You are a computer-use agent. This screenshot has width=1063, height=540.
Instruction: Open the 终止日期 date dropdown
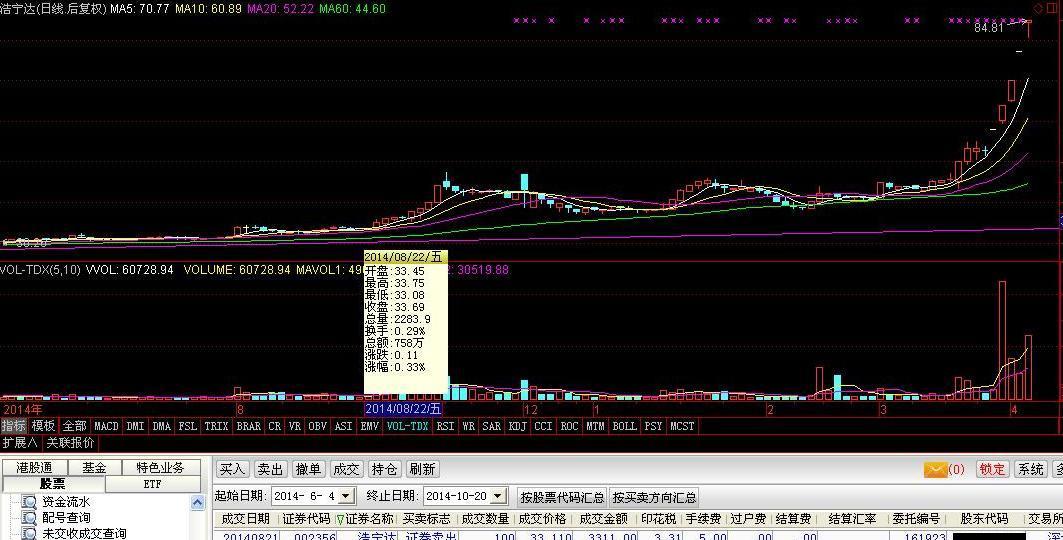[498, 497]
